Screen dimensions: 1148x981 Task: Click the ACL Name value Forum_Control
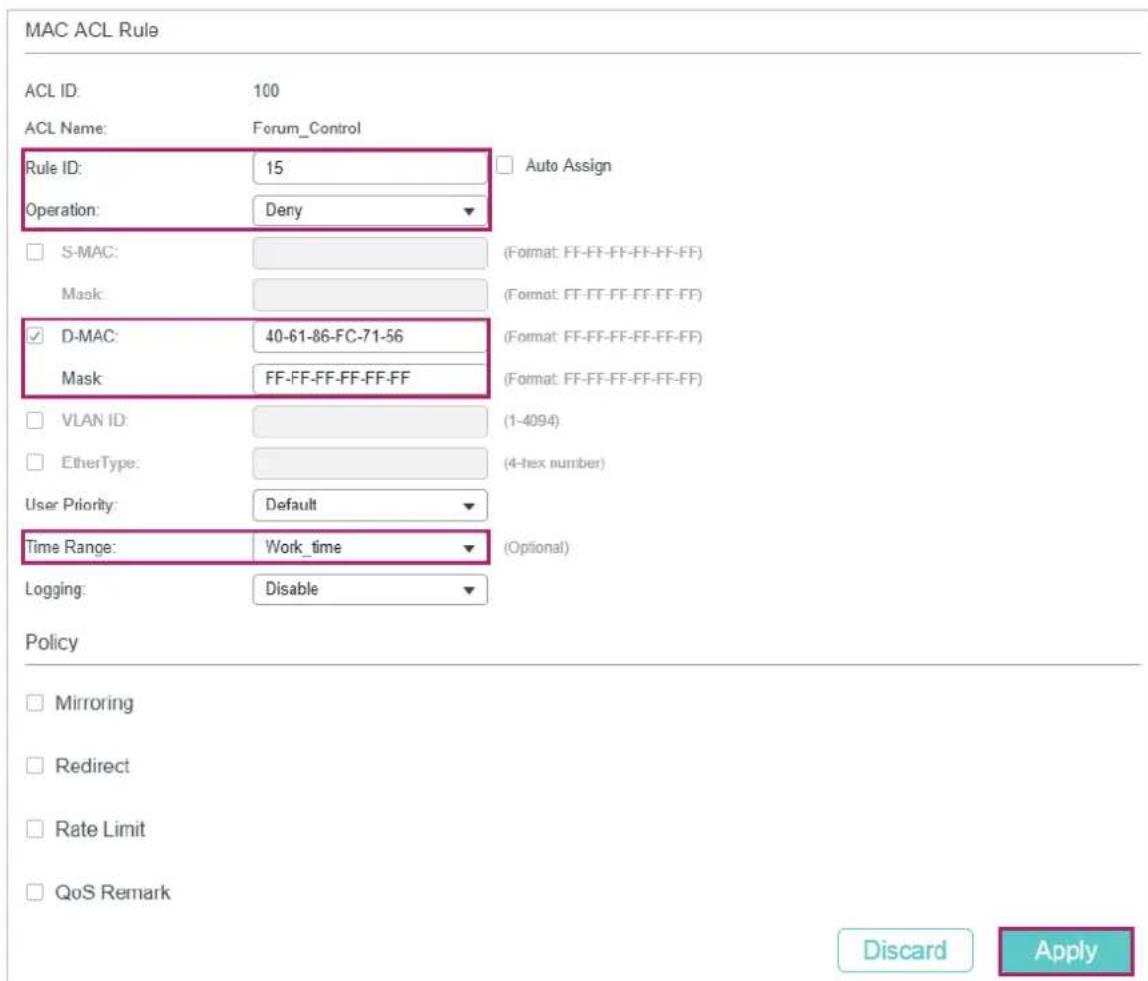pos(307,128)
